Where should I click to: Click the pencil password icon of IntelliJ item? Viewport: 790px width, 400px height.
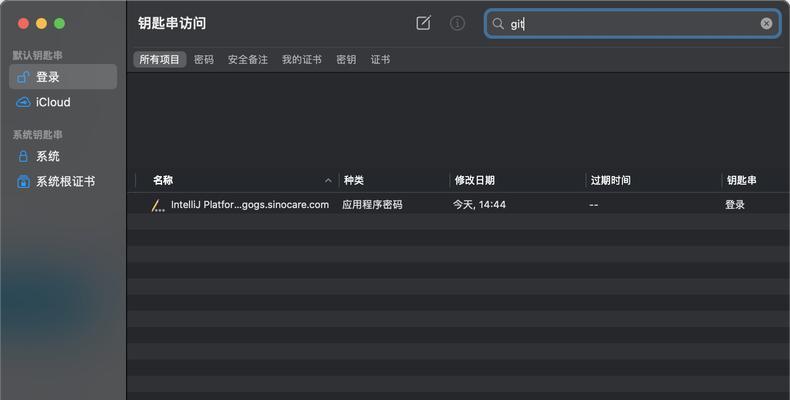click(x=158, y=206)
